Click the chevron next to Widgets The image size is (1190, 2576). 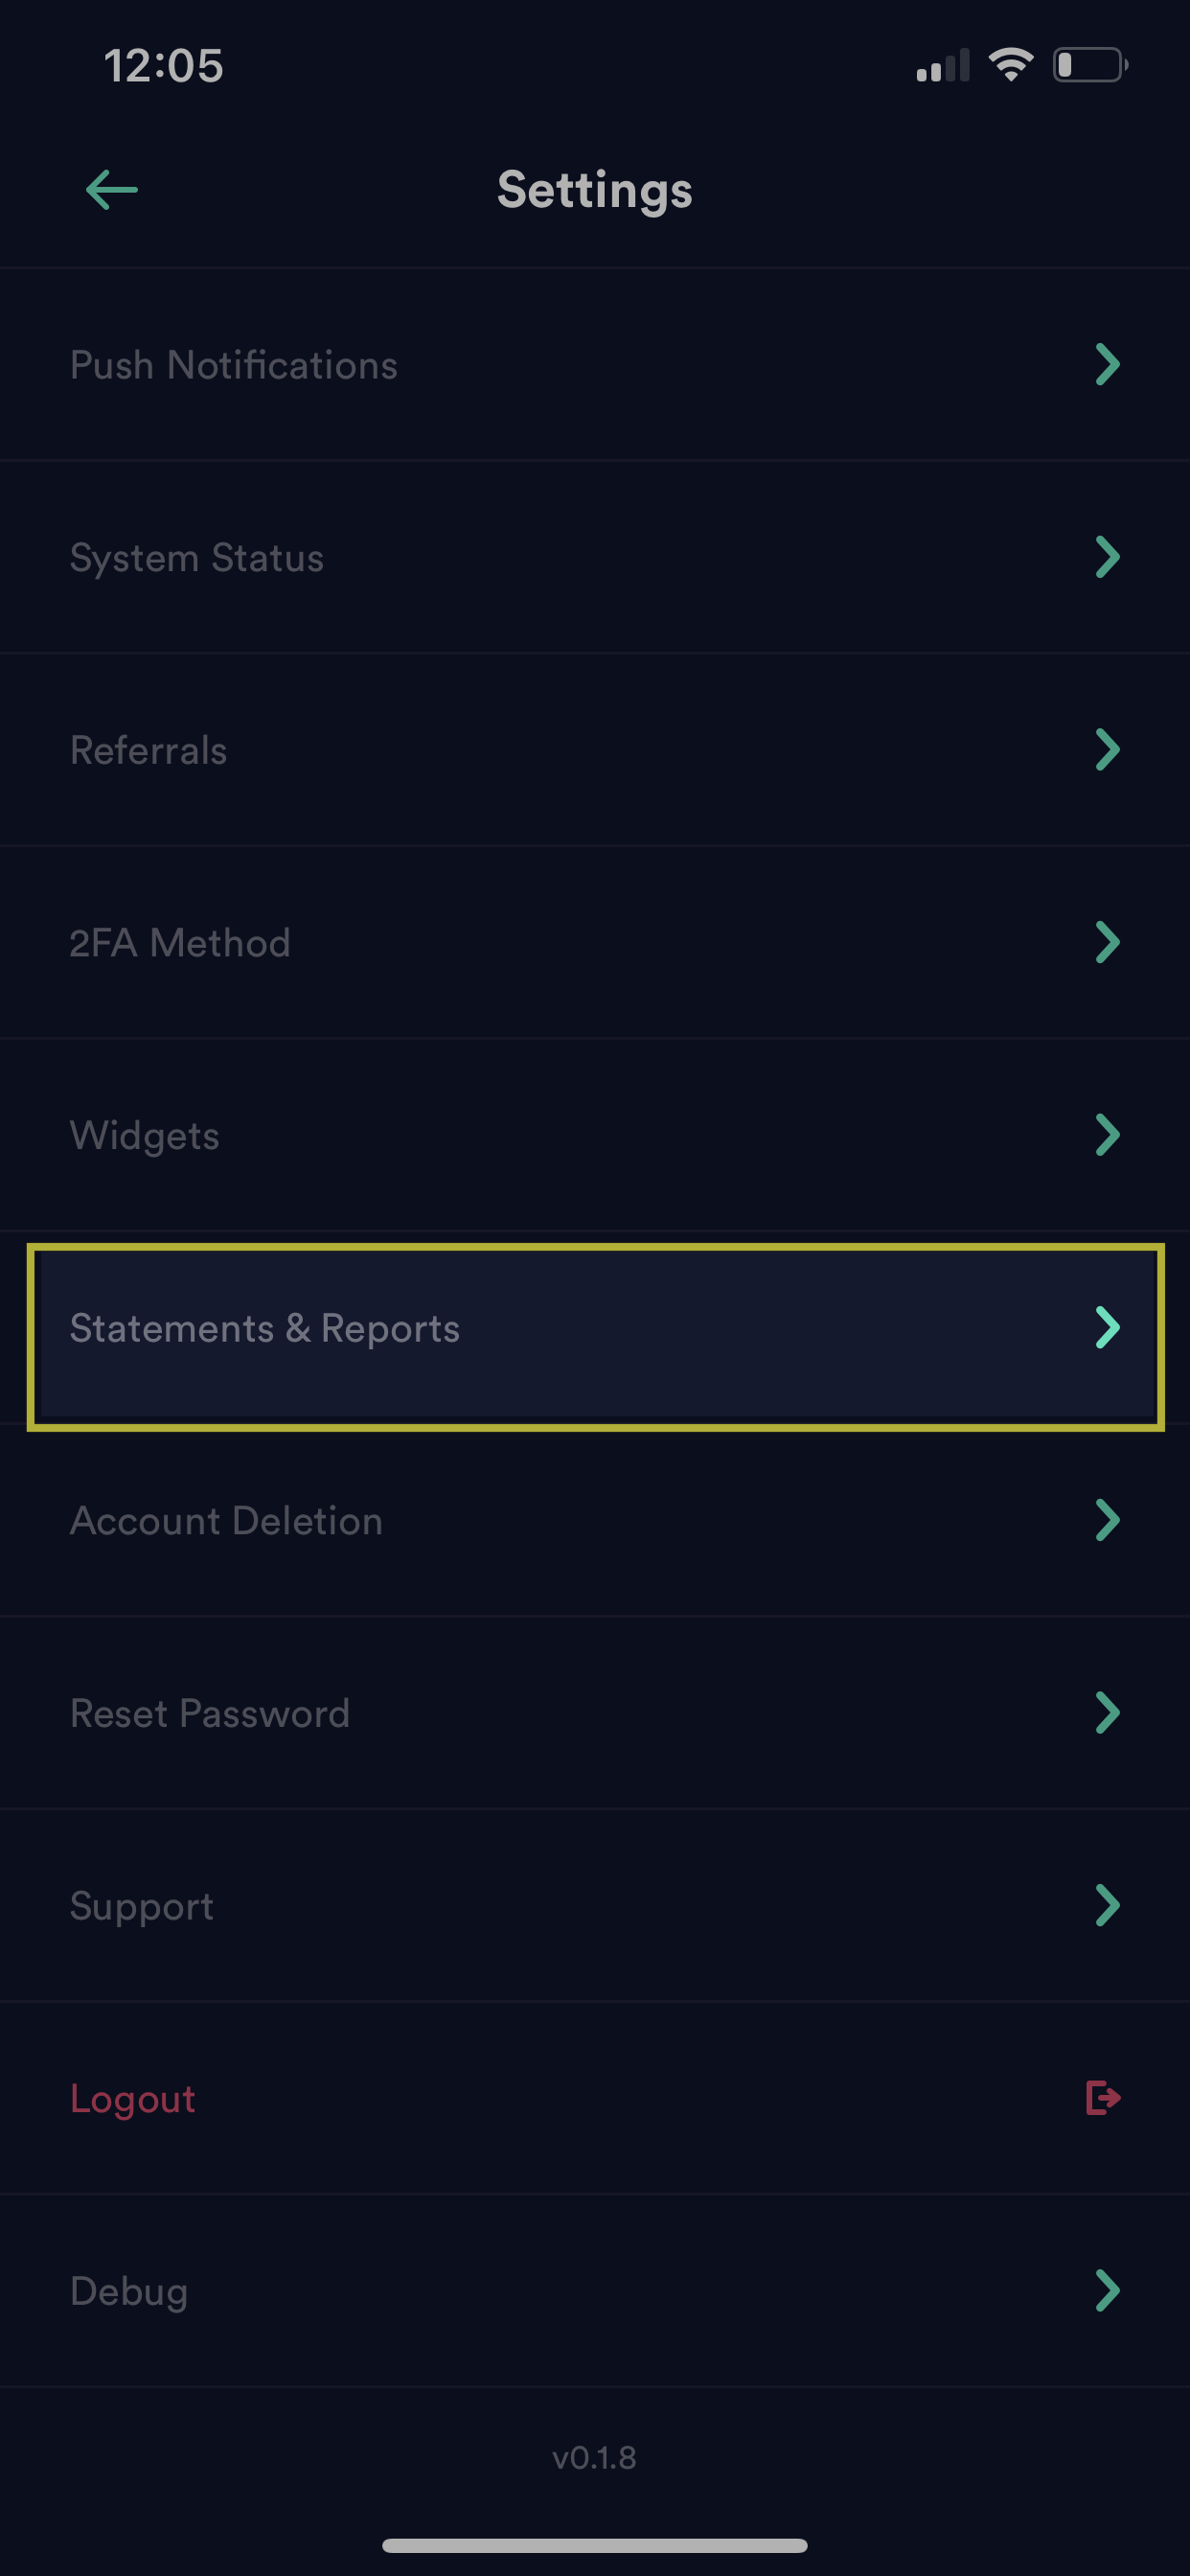click(1106, 1134)
